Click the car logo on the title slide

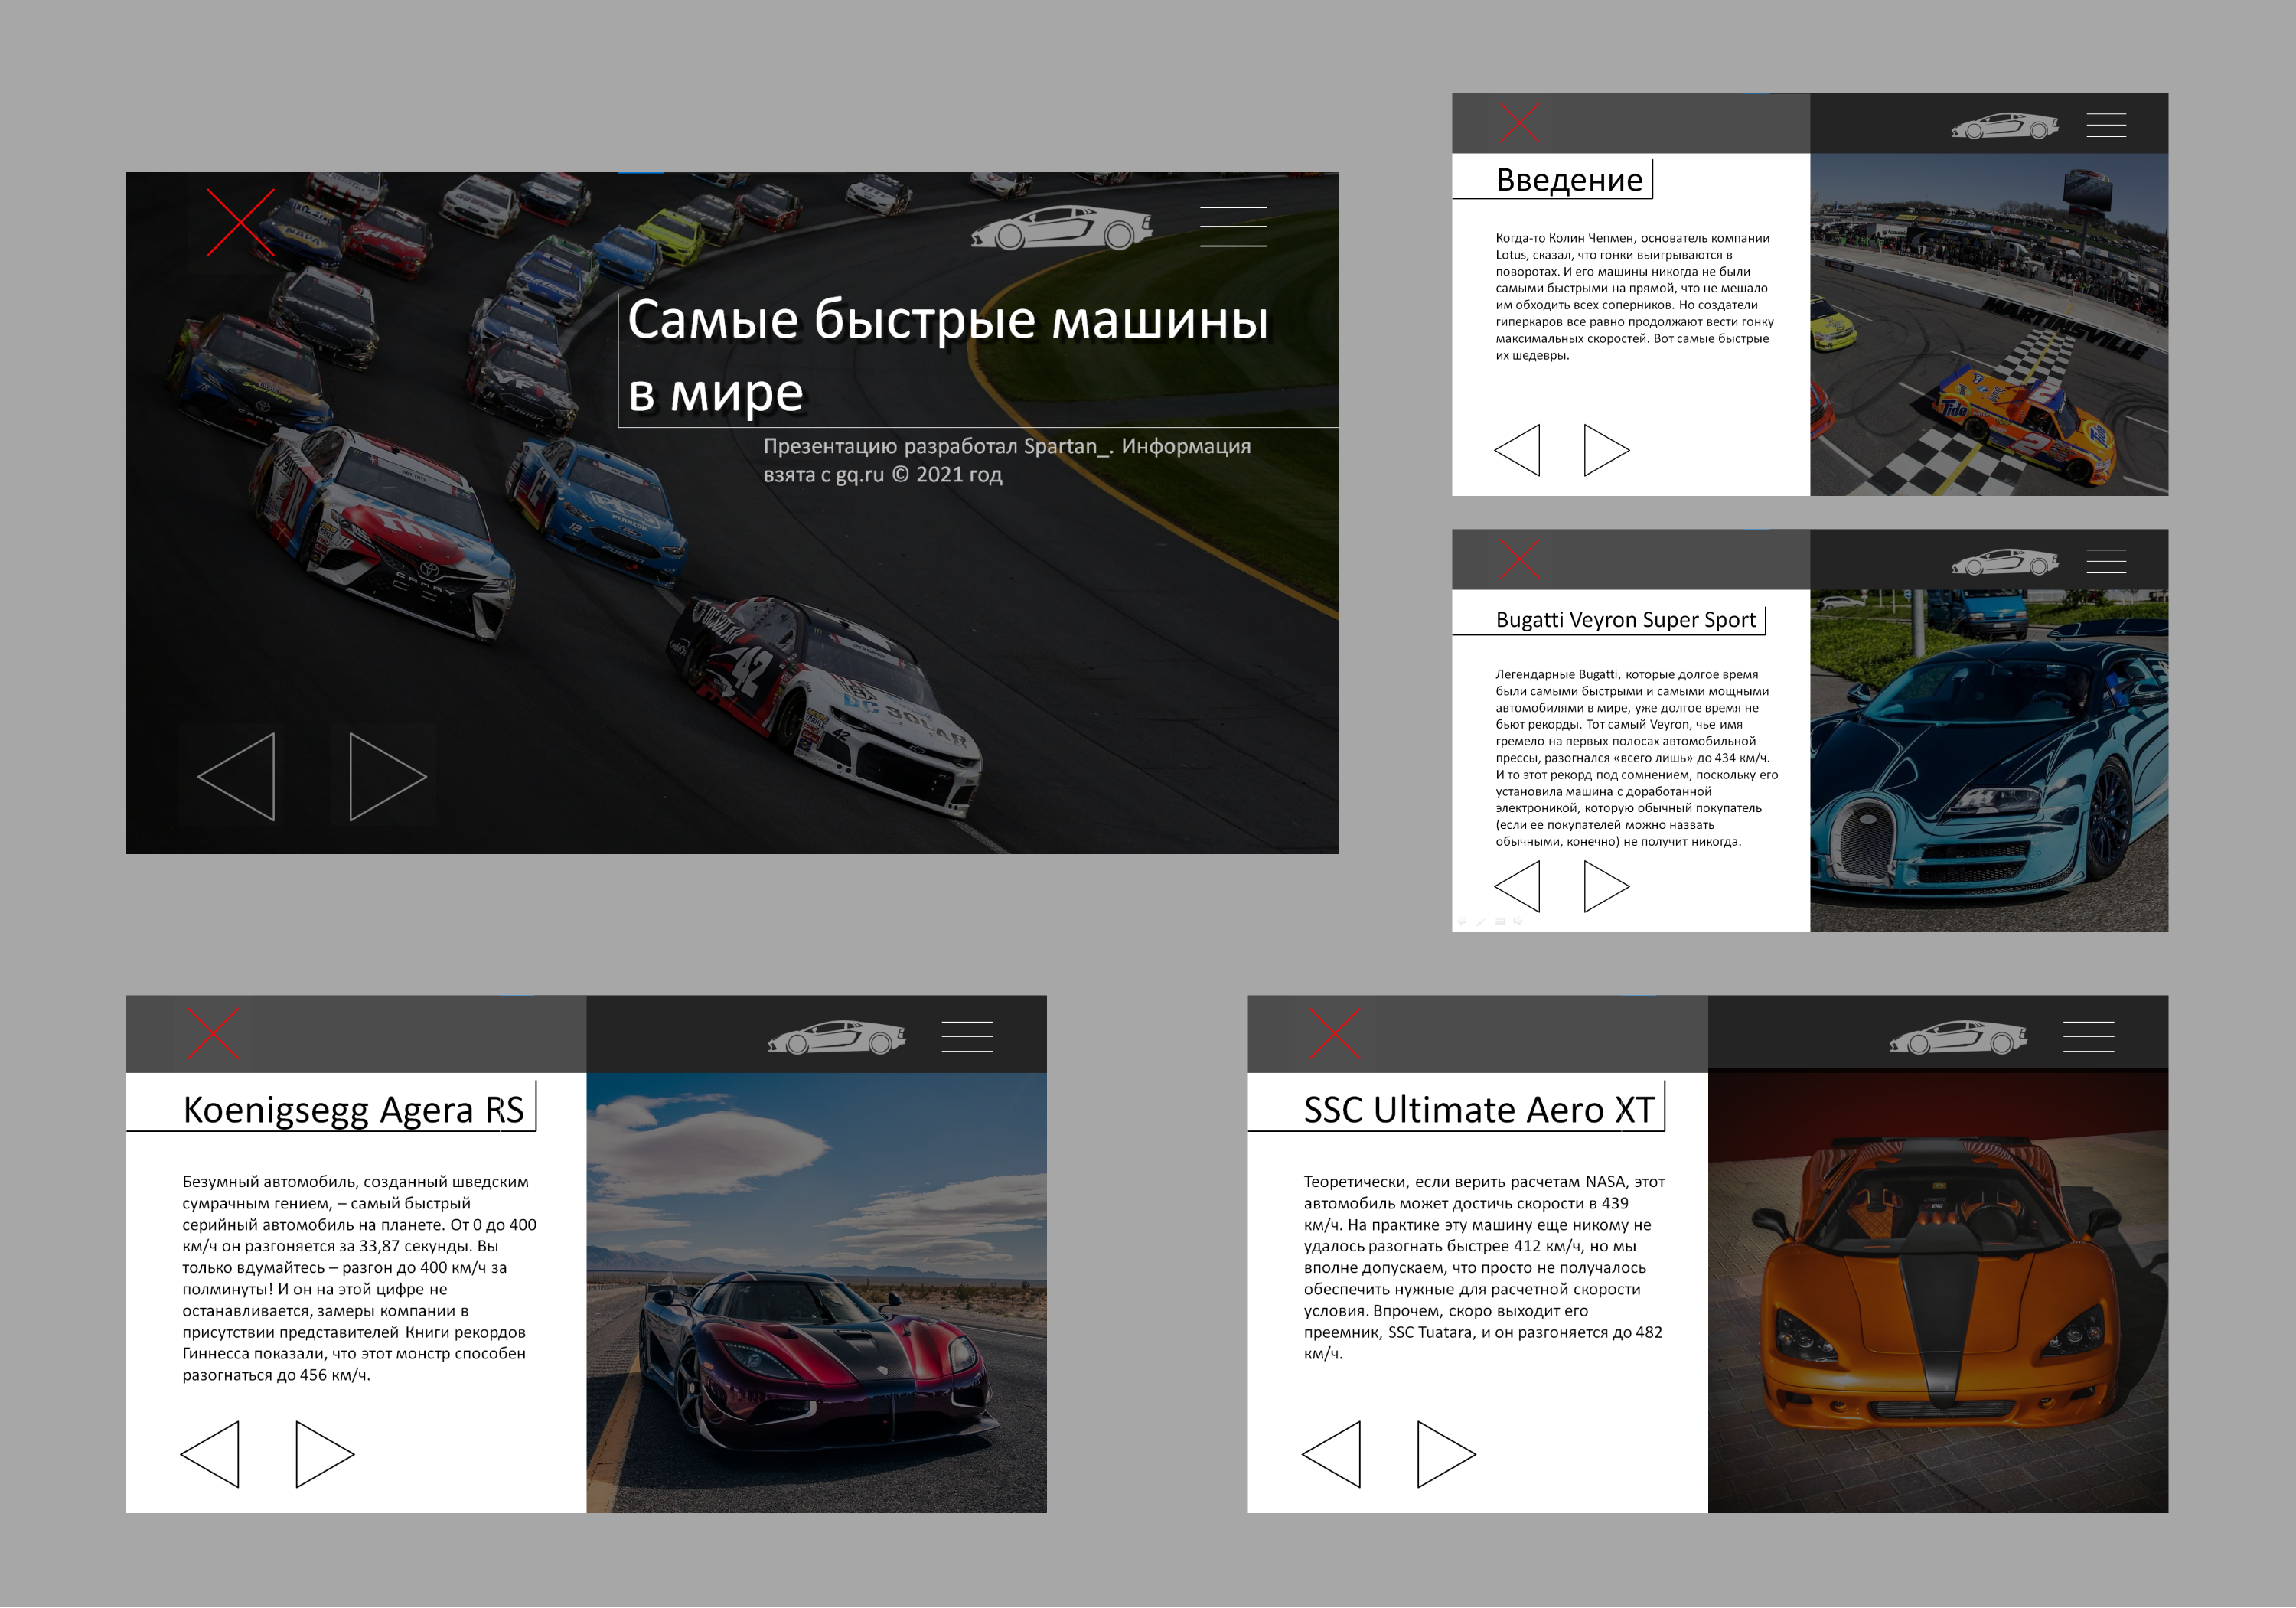(x=1061, y=227)
